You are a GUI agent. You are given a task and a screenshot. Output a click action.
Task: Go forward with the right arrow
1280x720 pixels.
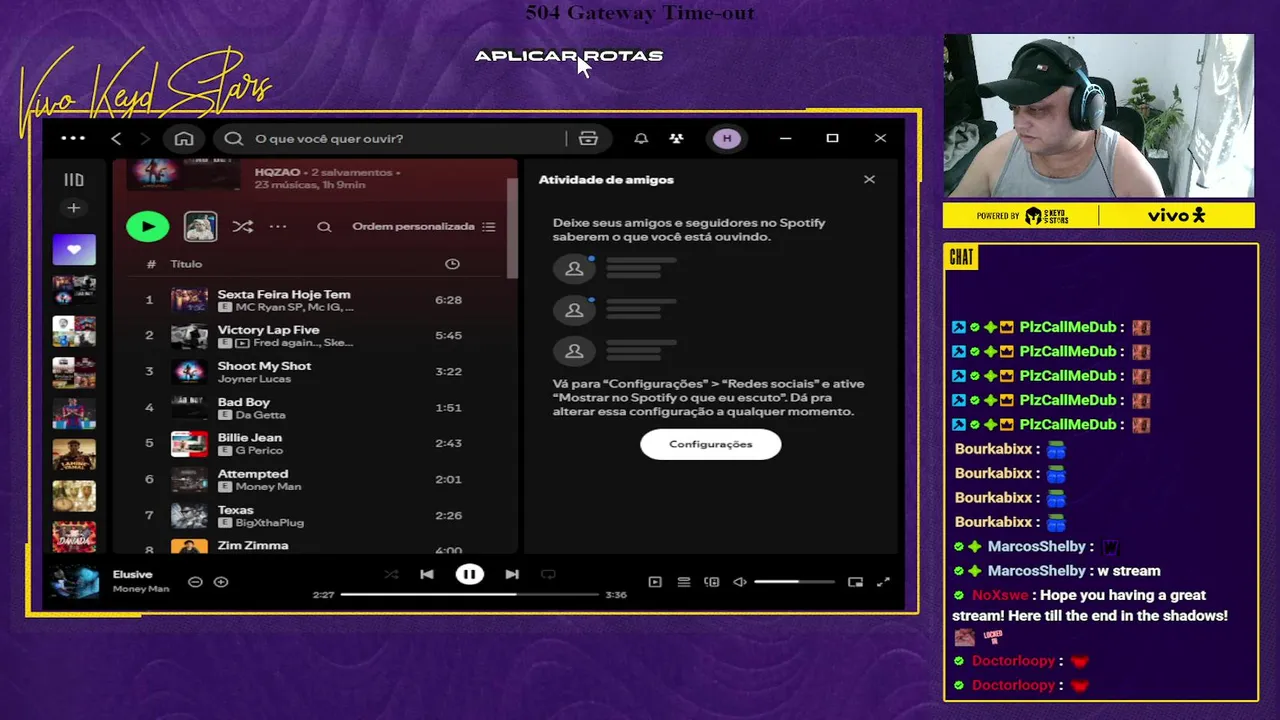point(145,139)
